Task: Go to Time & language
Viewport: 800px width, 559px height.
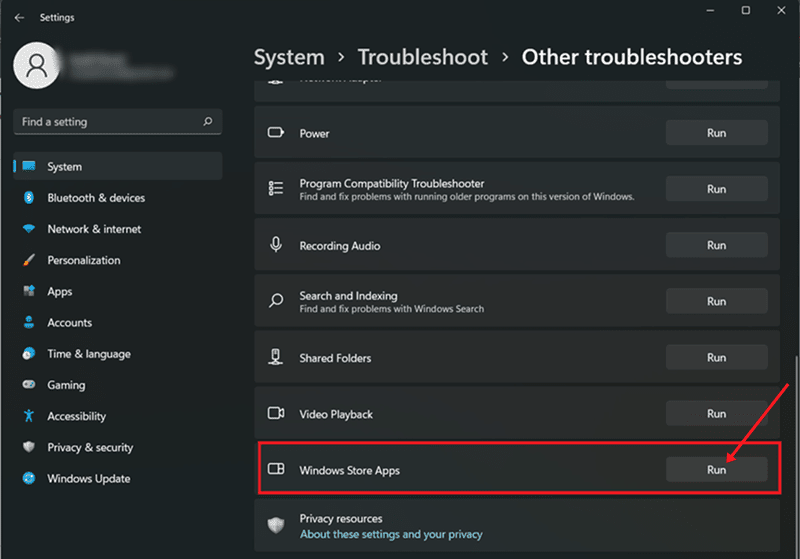Action: point(88,354)
